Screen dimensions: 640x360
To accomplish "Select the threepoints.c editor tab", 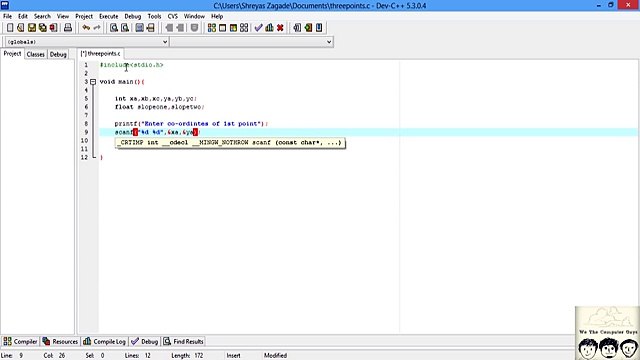I will (x=101, y=53).
